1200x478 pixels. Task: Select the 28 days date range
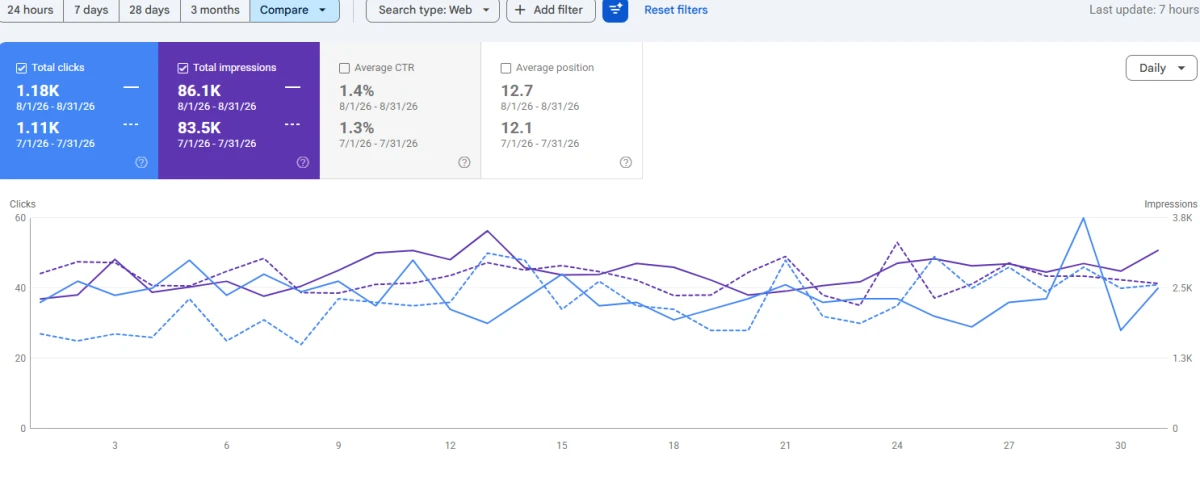[149, 10]
